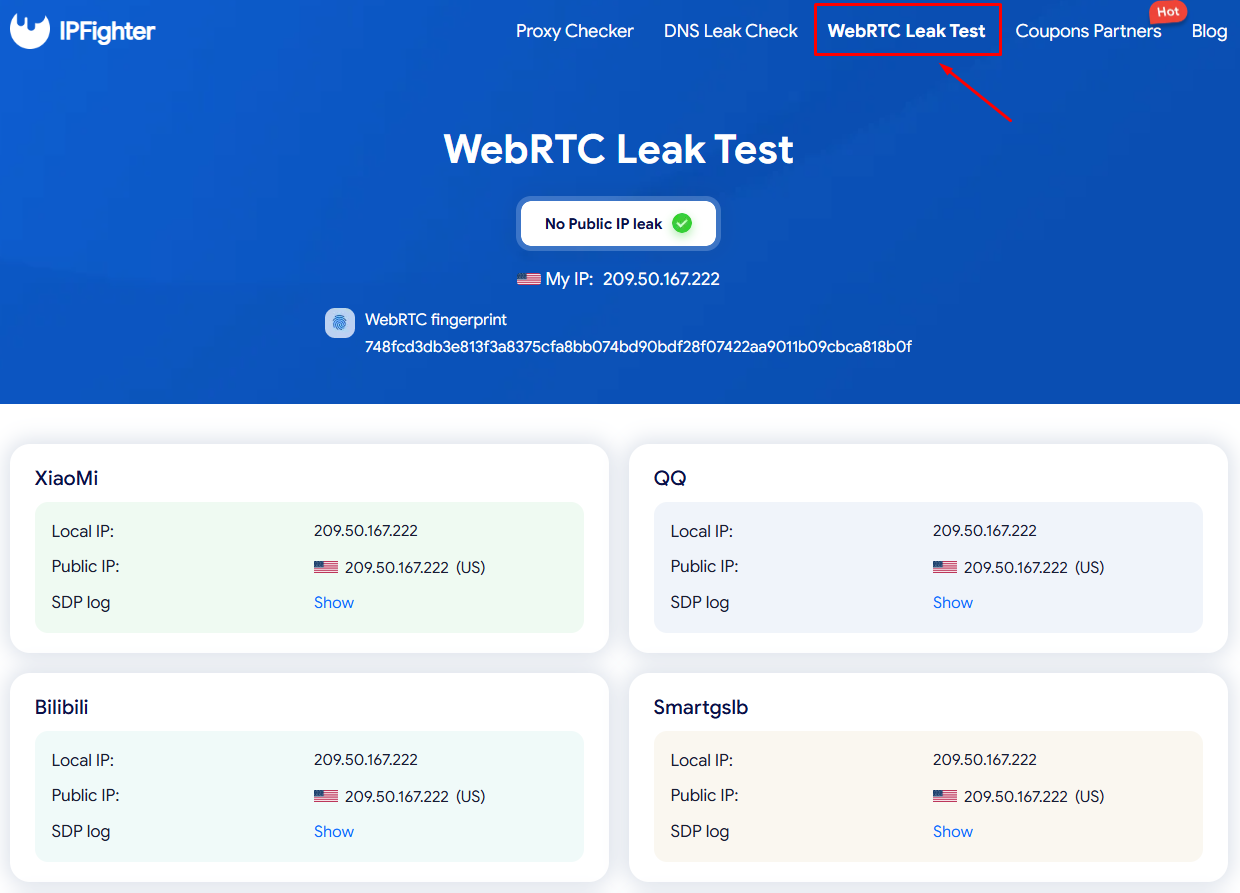Select the Smartgslb Local IP value
The width and height of the screenshot is (1240, 893).
pos(985,760)
